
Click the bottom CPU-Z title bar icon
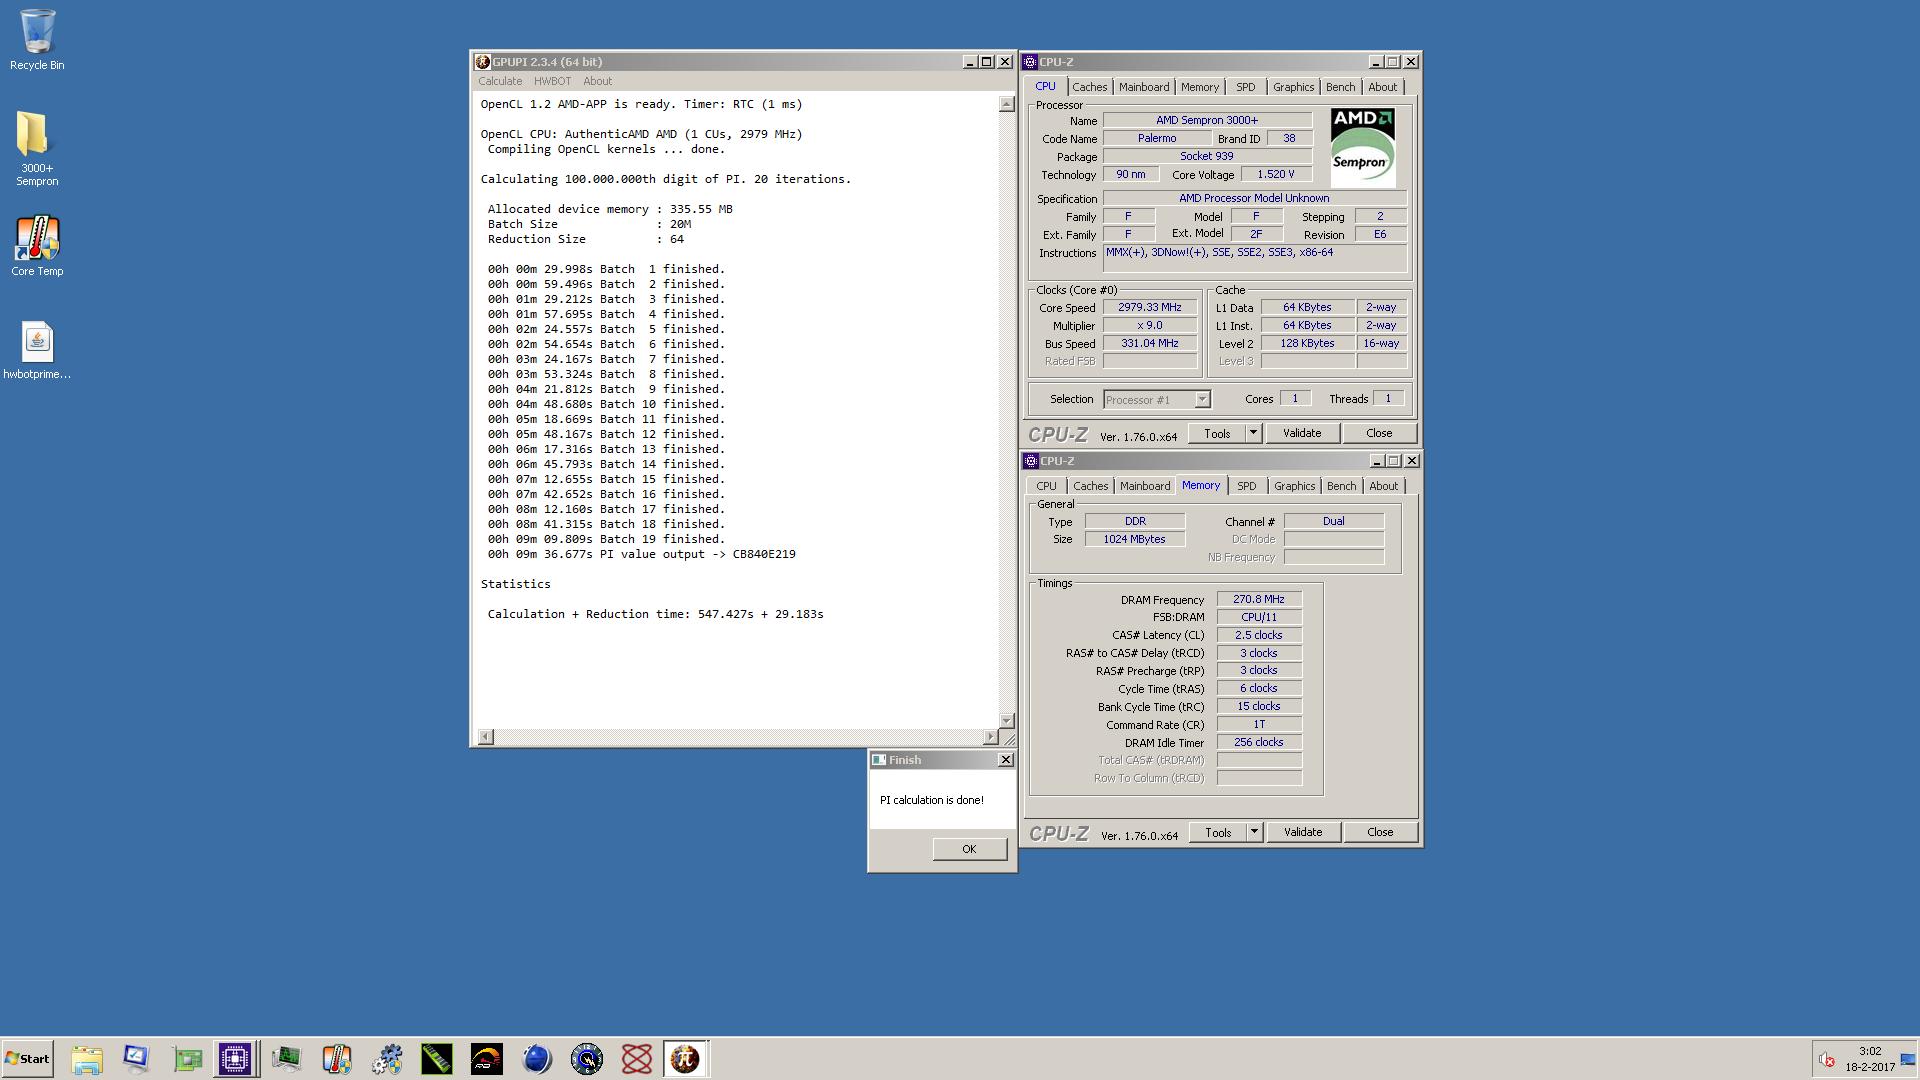pos(1030,461)
